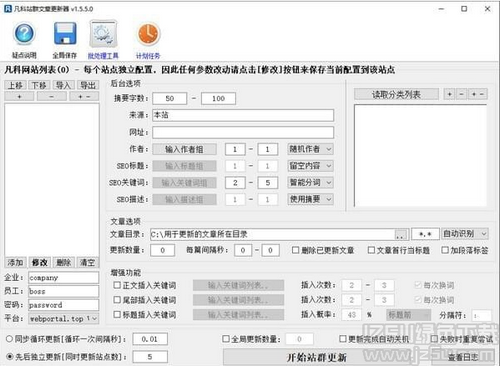
Task: Click the browse button beside 文章目录
Action: tap(401, 234)
